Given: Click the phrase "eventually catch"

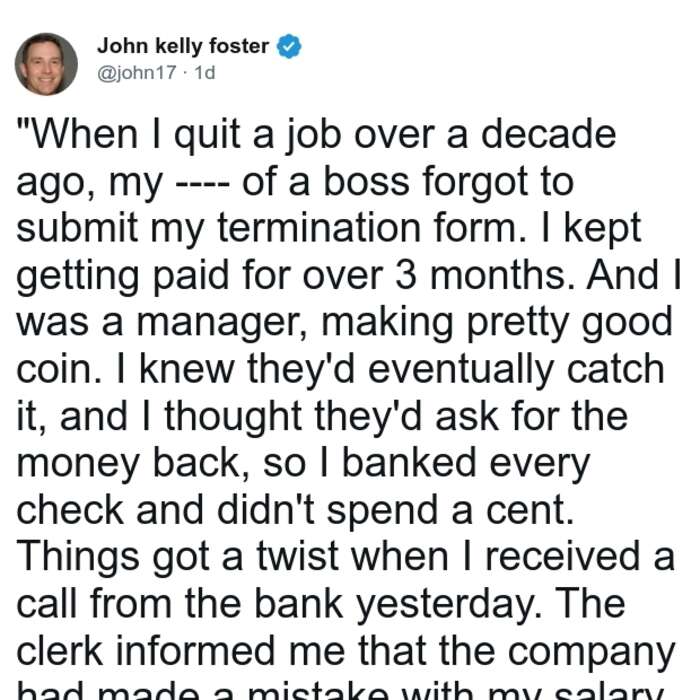Looking at the screenshot, I should tap(516, 370).
